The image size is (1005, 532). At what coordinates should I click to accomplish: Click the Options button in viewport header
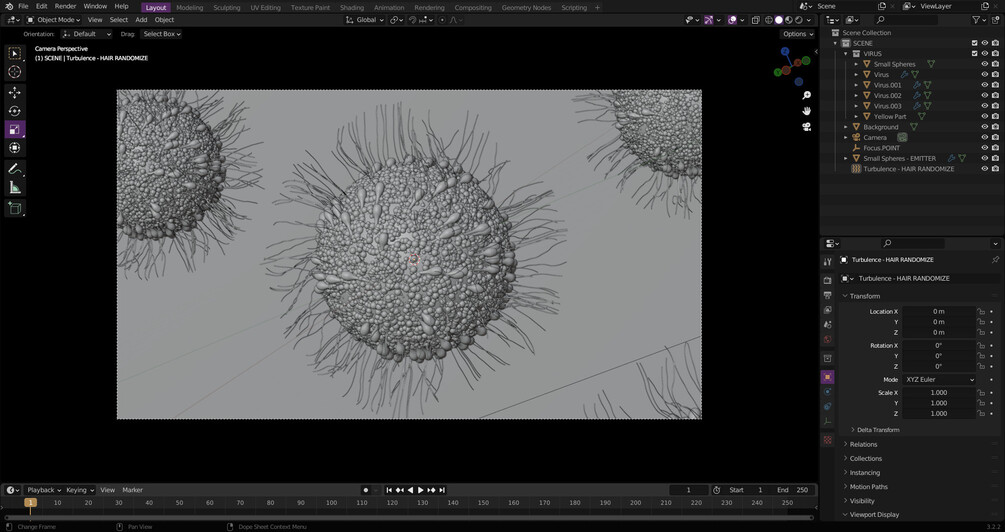point(797,34)
